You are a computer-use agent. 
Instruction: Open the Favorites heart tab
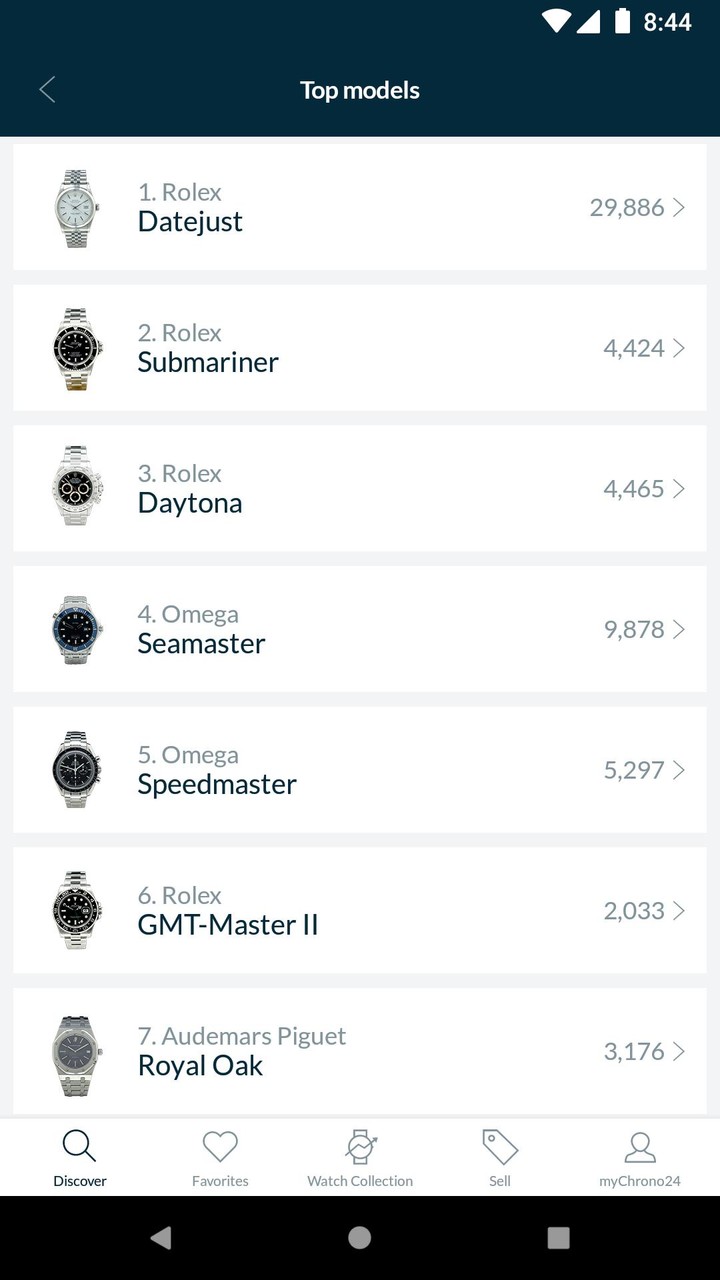point(220,1157)
